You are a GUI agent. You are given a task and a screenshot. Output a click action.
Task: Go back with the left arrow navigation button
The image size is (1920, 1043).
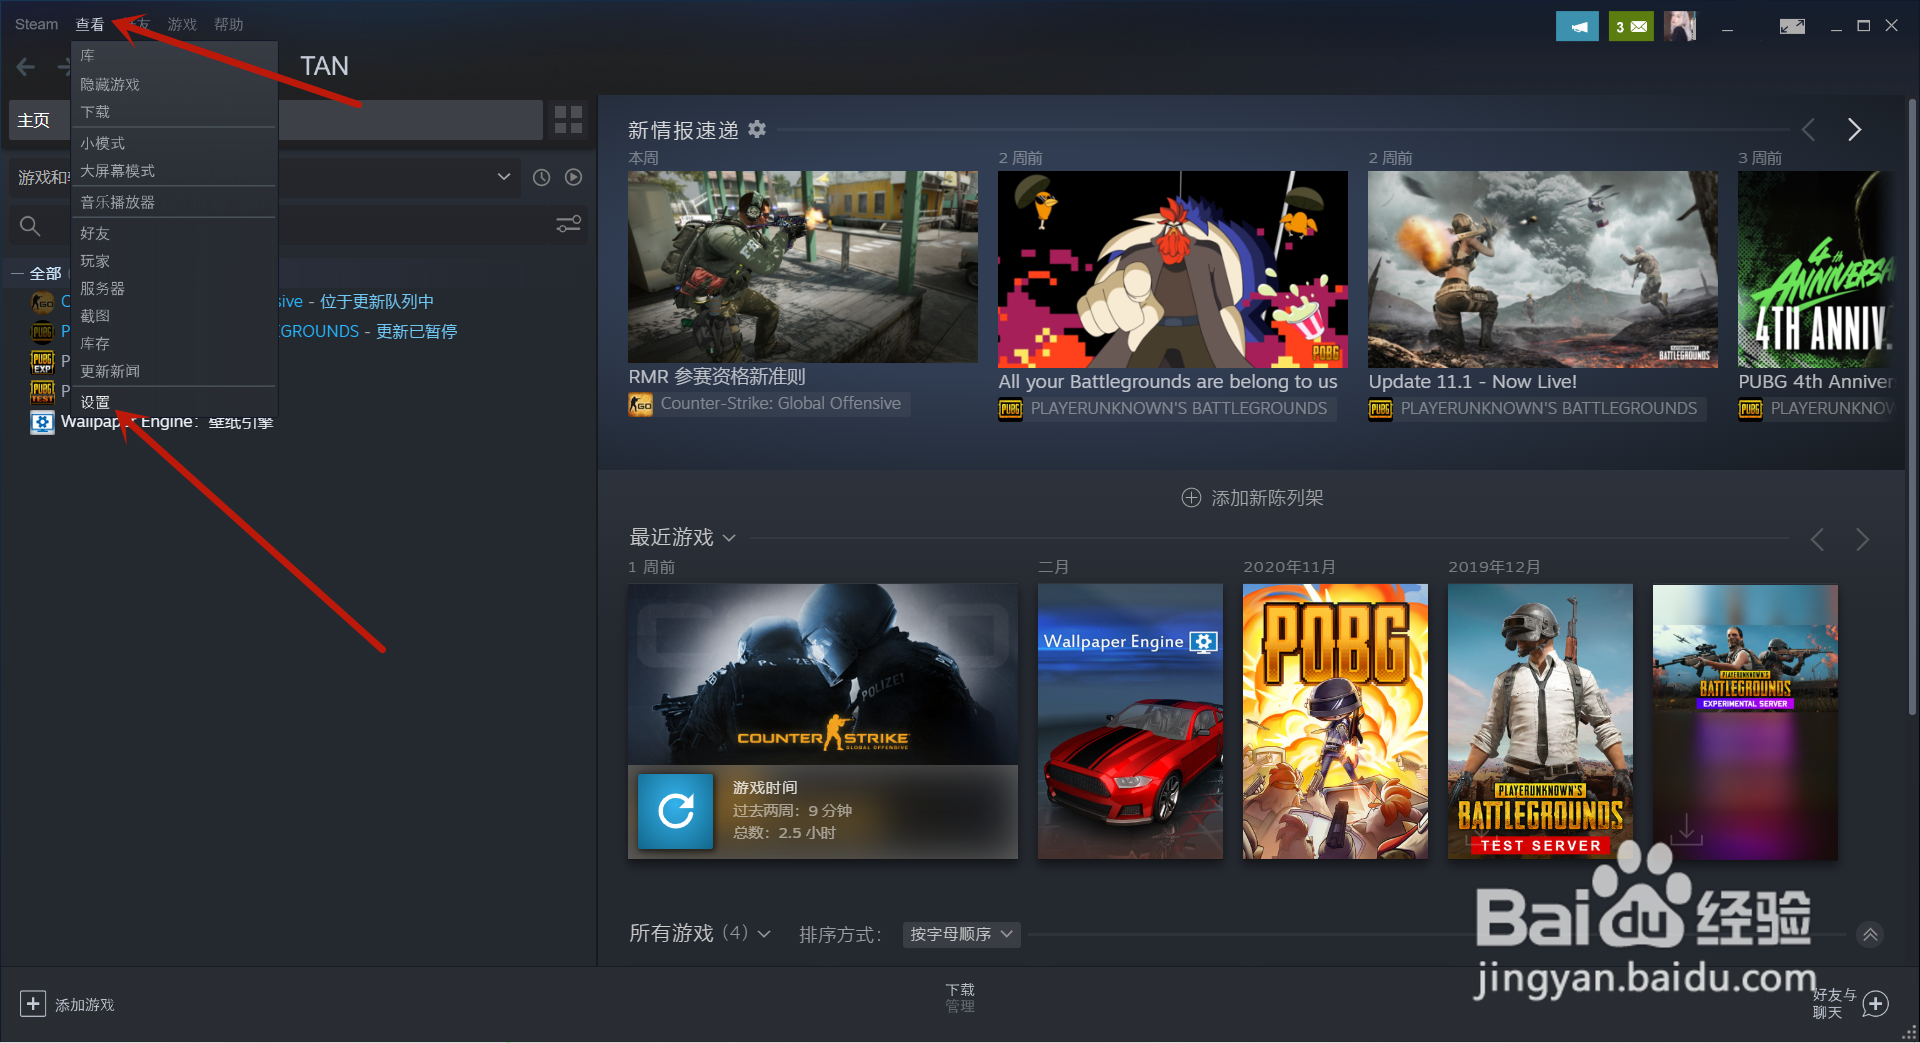click(26, 67)
